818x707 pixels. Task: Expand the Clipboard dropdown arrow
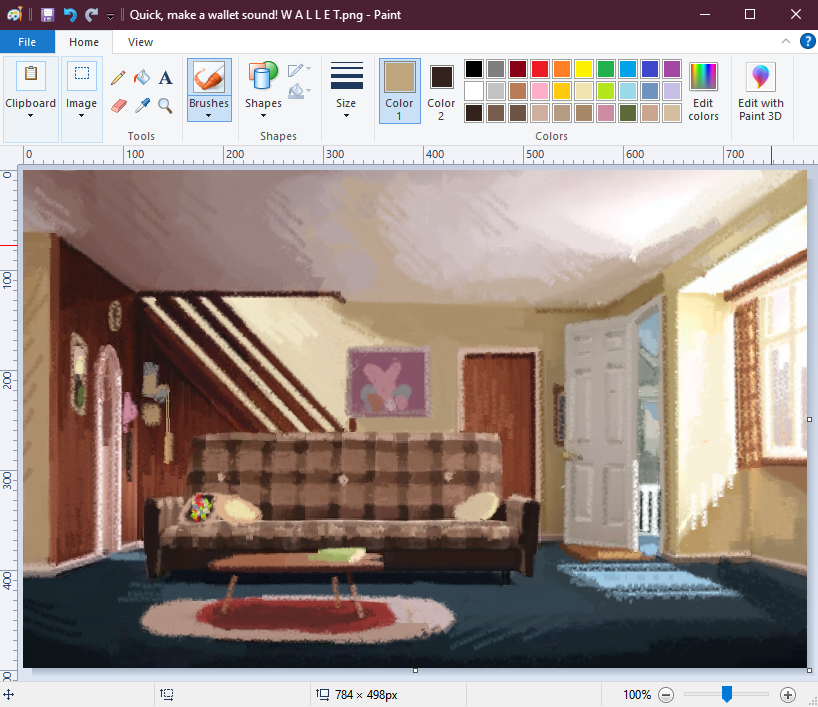pos(30,116)
